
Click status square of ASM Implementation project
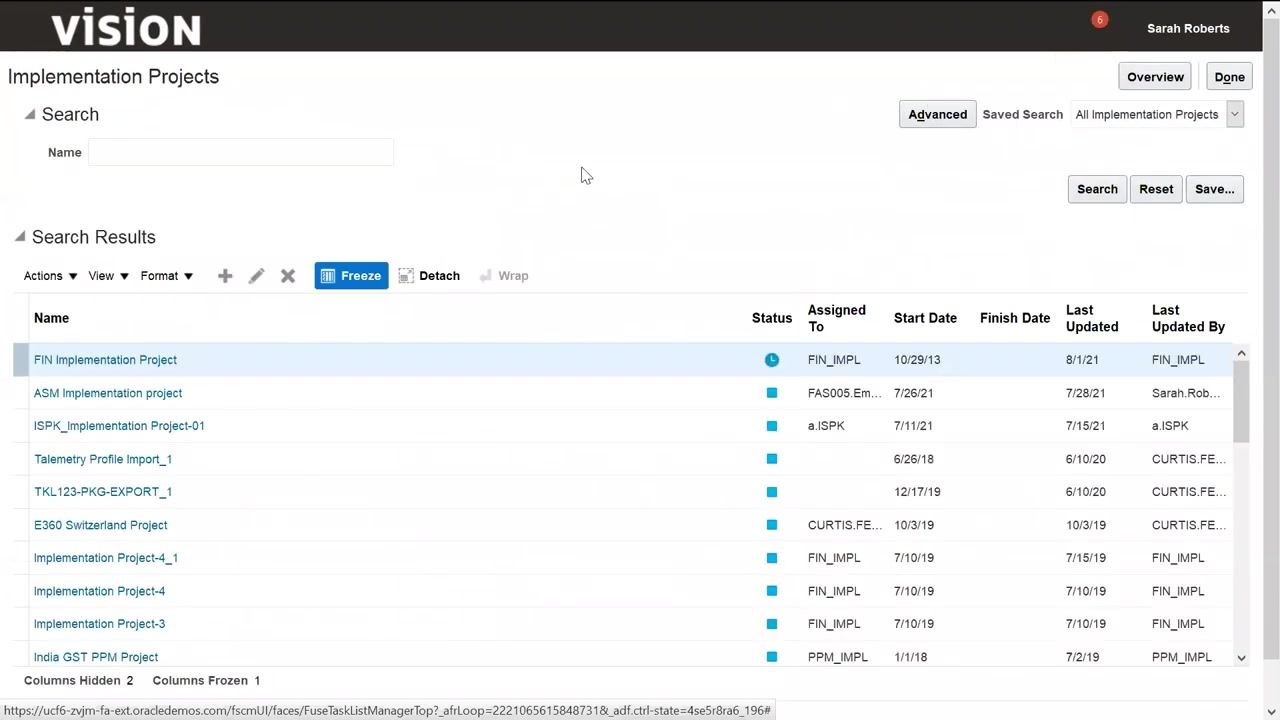[772, 393]
